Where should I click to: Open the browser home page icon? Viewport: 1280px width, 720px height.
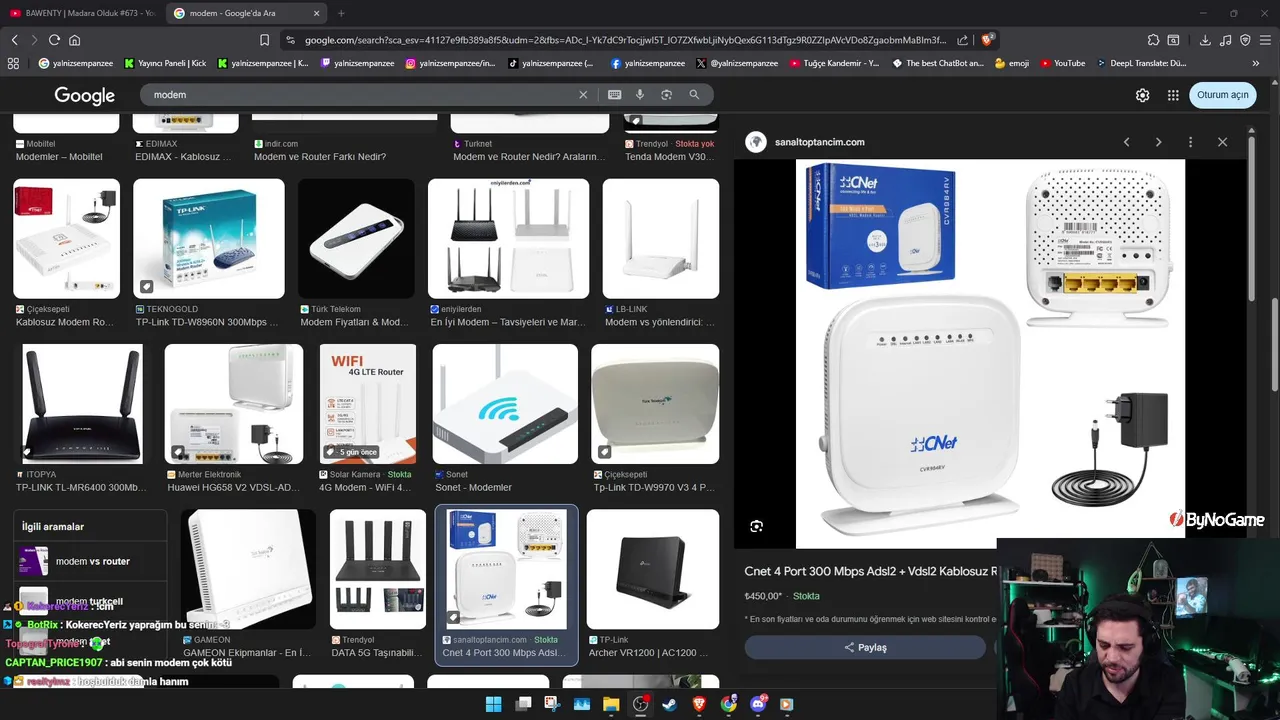[74, 40]
